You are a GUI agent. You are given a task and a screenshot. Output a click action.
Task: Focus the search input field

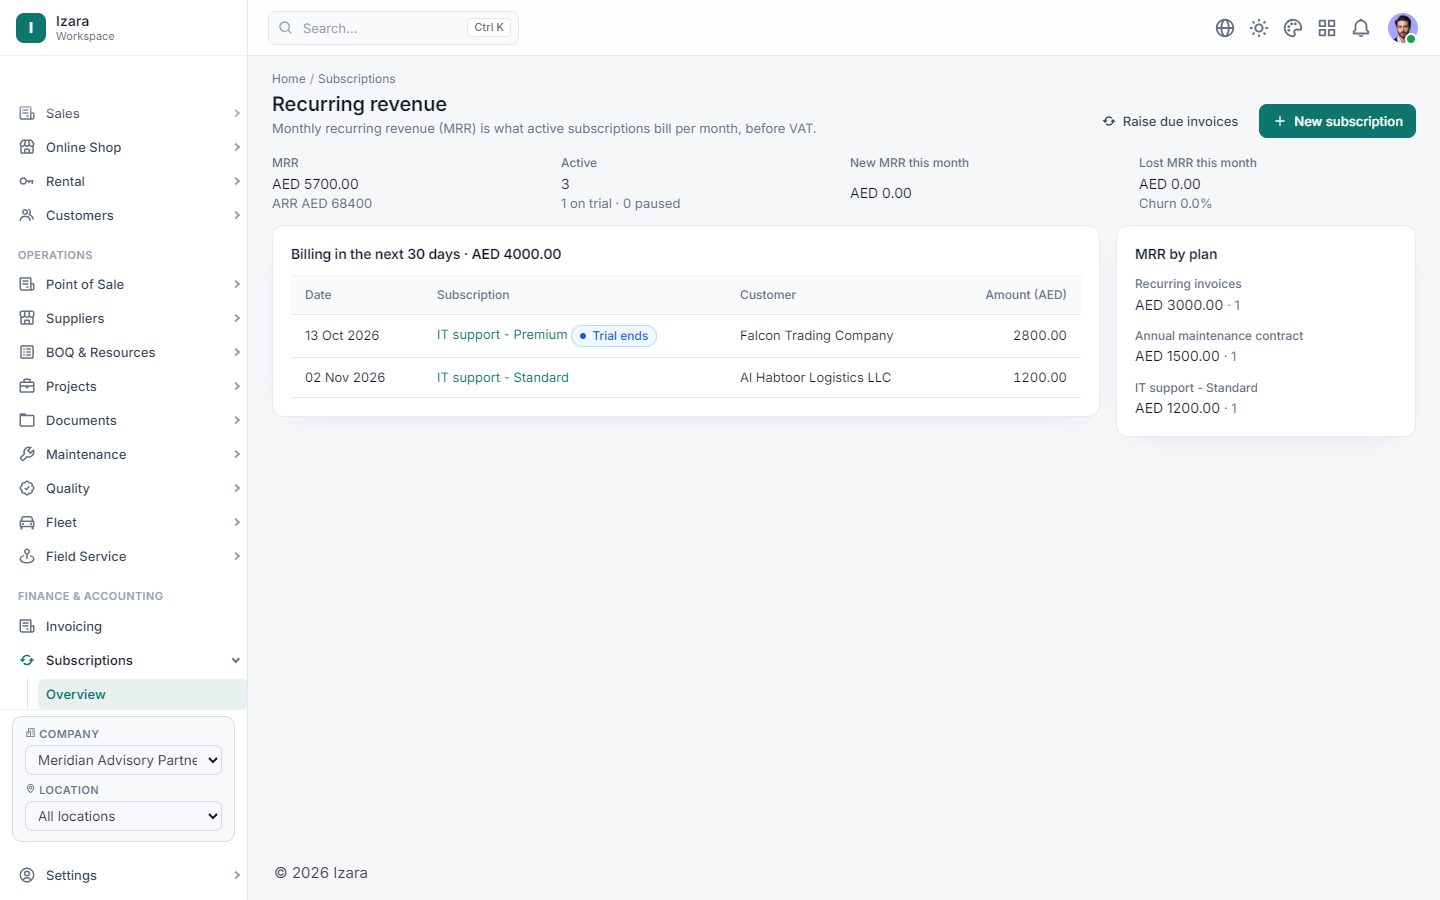pos(393,28)
